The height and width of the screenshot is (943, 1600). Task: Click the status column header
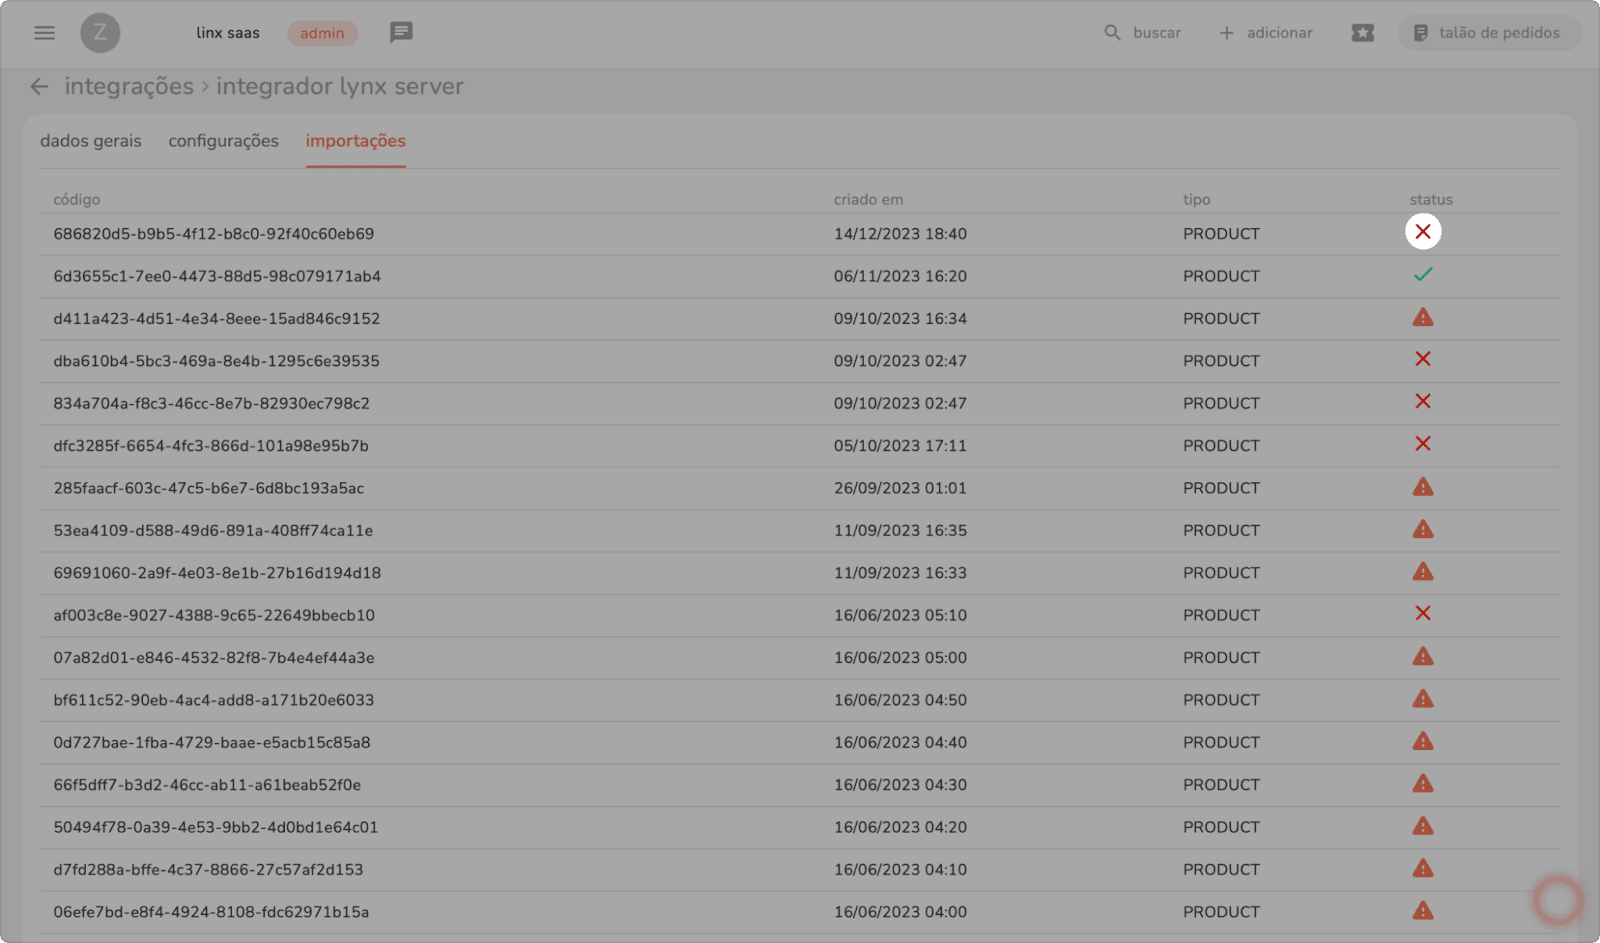(x=1431, y=200)
